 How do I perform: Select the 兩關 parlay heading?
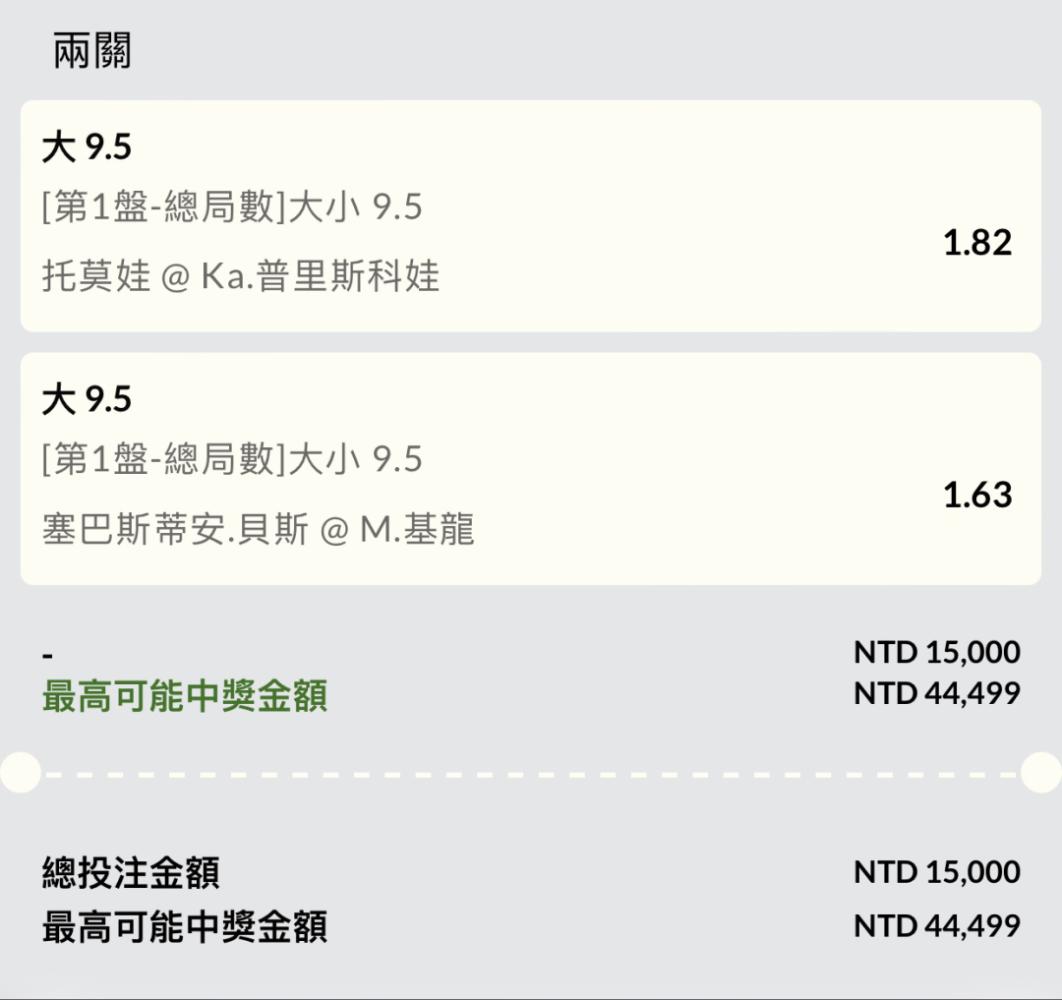point(92,51)
